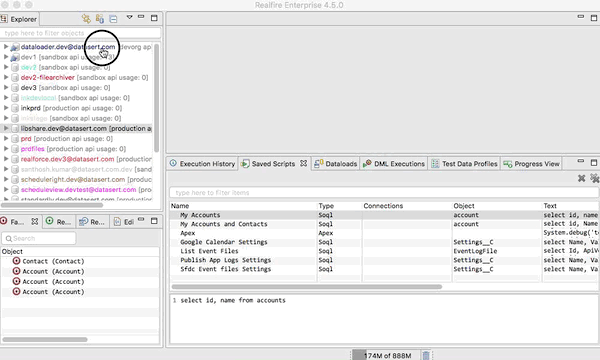Screen dimensions: 600x360
Task: Select the Publish App Logs Settings script
Action: [225, 260]
